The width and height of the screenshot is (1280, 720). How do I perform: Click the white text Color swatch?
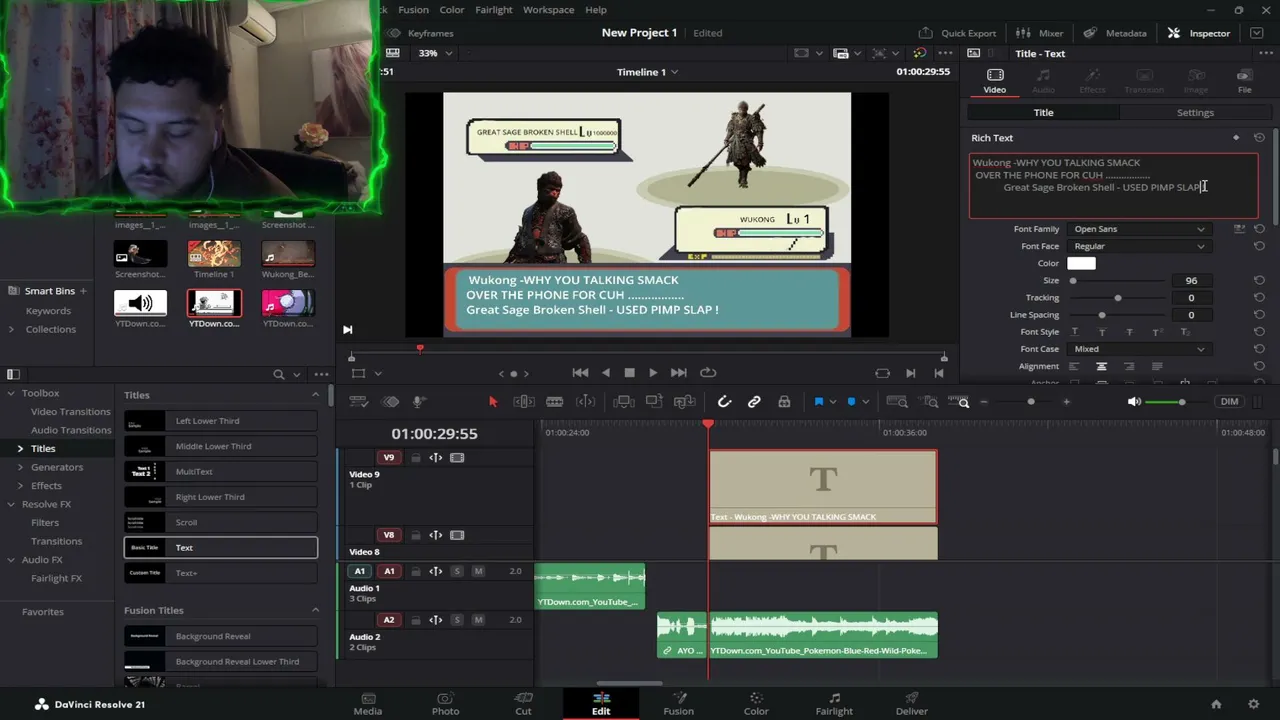pos(1081,264)
